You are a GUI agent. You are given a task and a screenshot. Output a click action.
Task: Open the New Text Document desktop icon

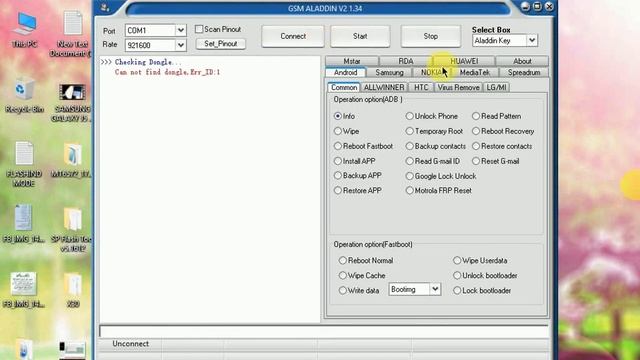[x=73, y=33]
